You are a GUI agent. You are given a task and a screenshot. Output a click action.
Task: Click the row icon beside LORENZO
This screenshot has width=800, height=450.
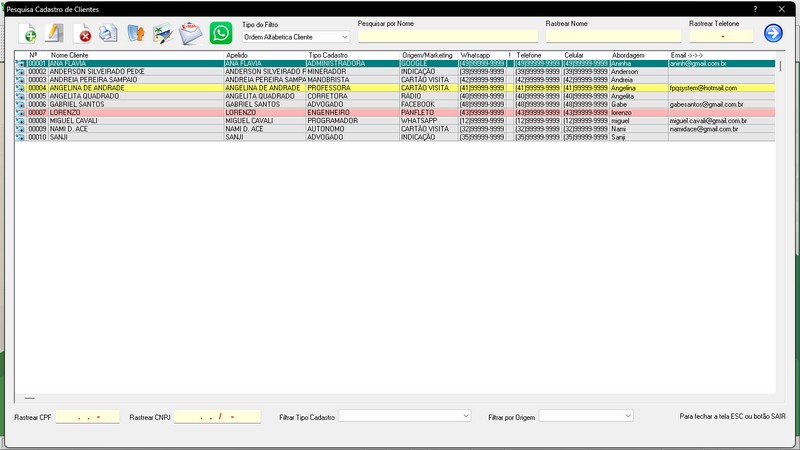coord(20,113)
